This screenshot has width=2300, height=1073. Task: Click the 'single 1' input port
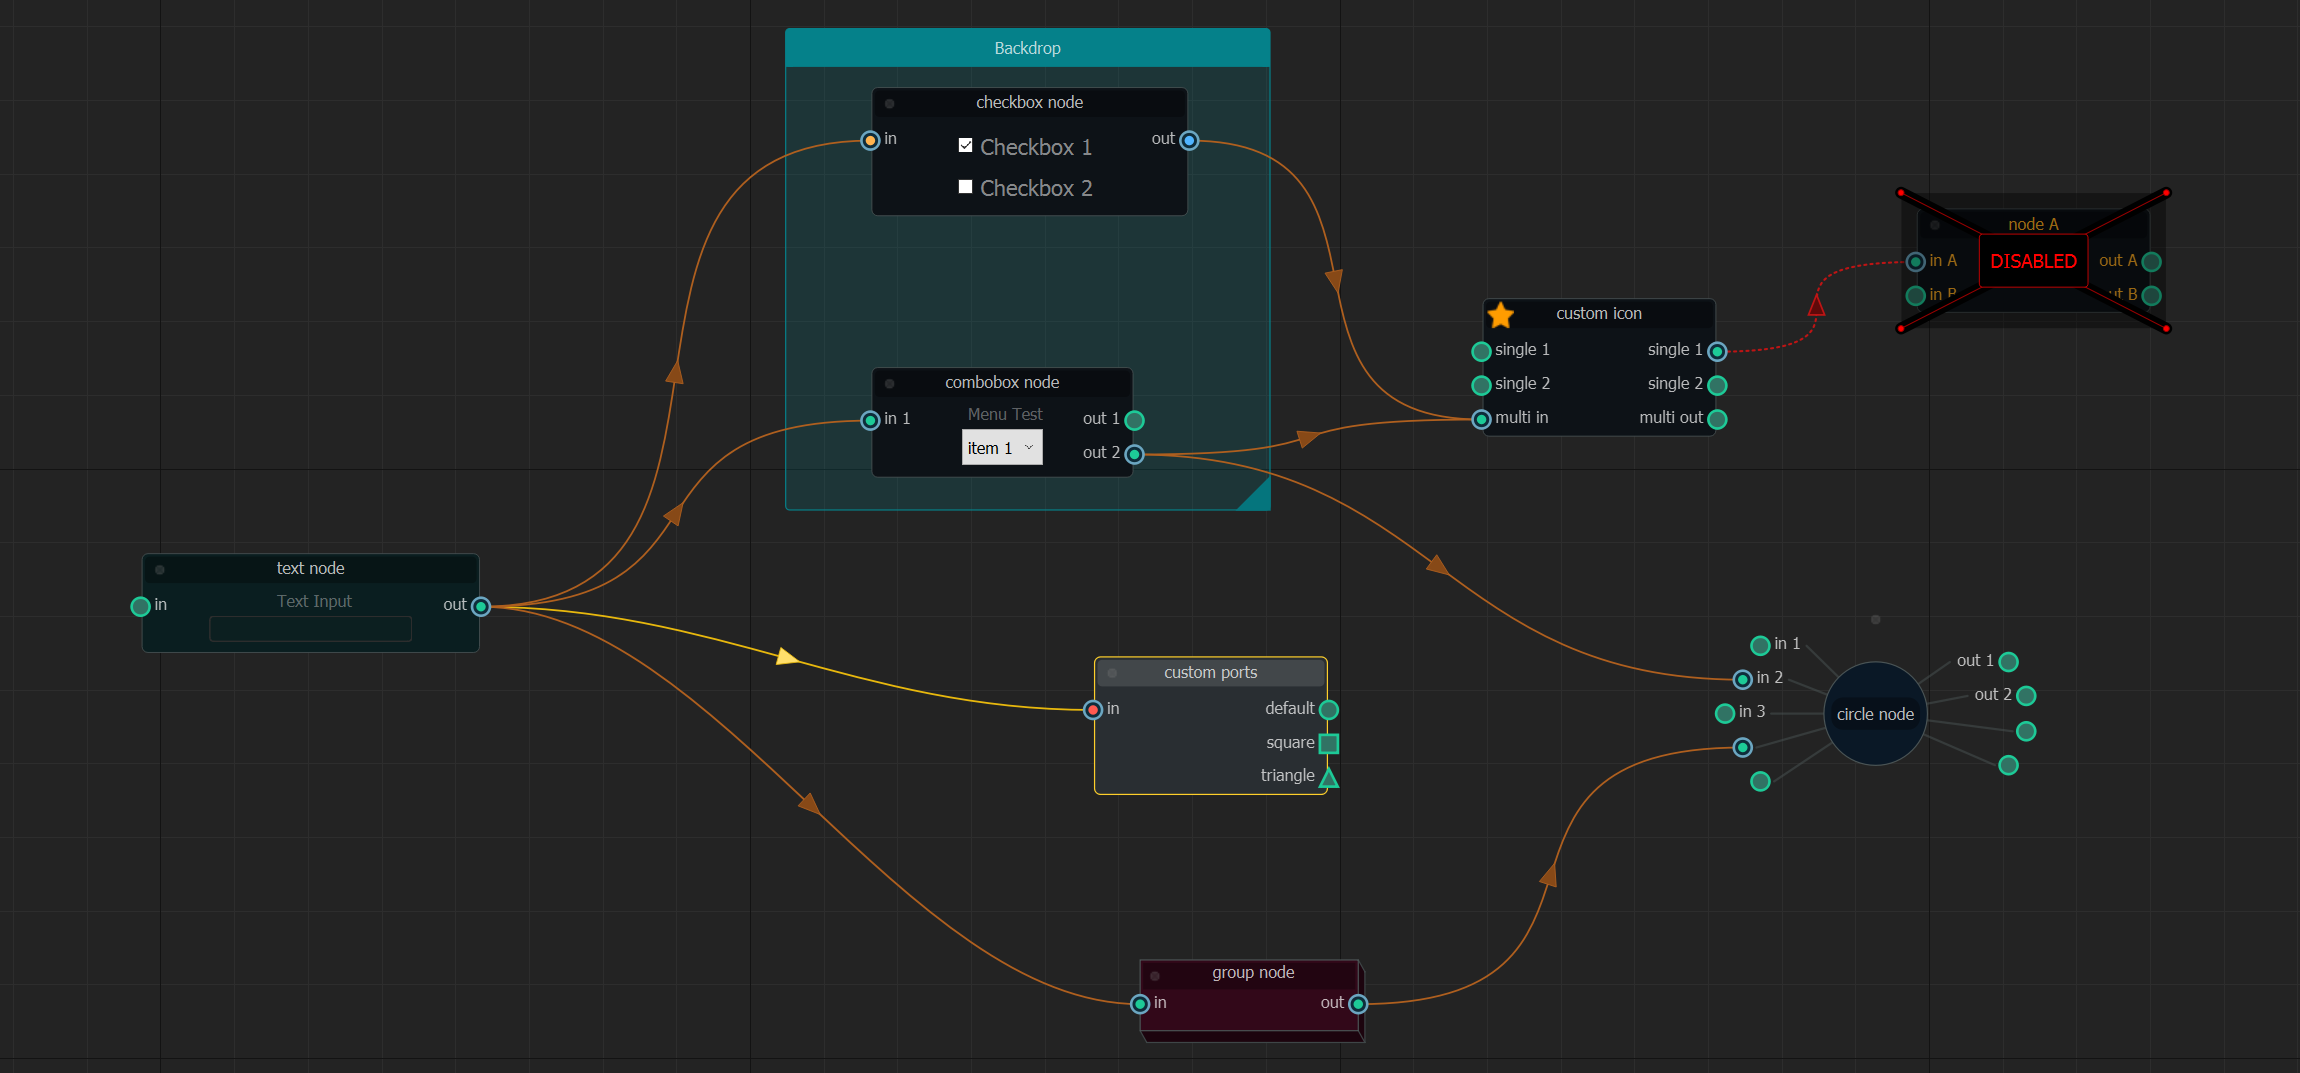(x=1481, y=352)
